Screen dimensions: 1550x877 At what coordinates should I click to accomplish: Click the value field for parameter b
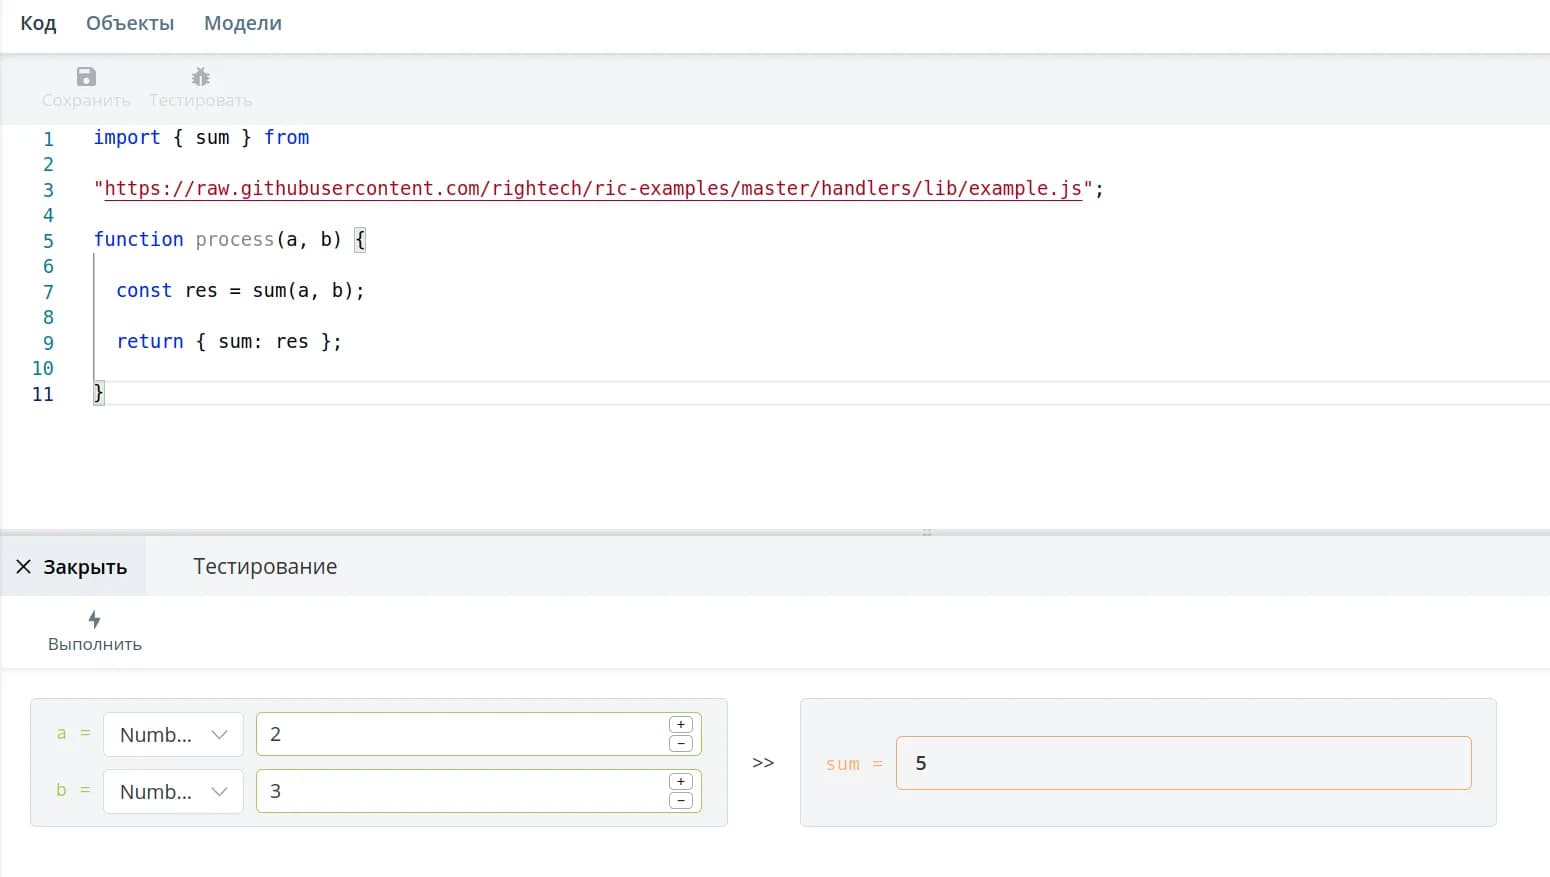460,792
